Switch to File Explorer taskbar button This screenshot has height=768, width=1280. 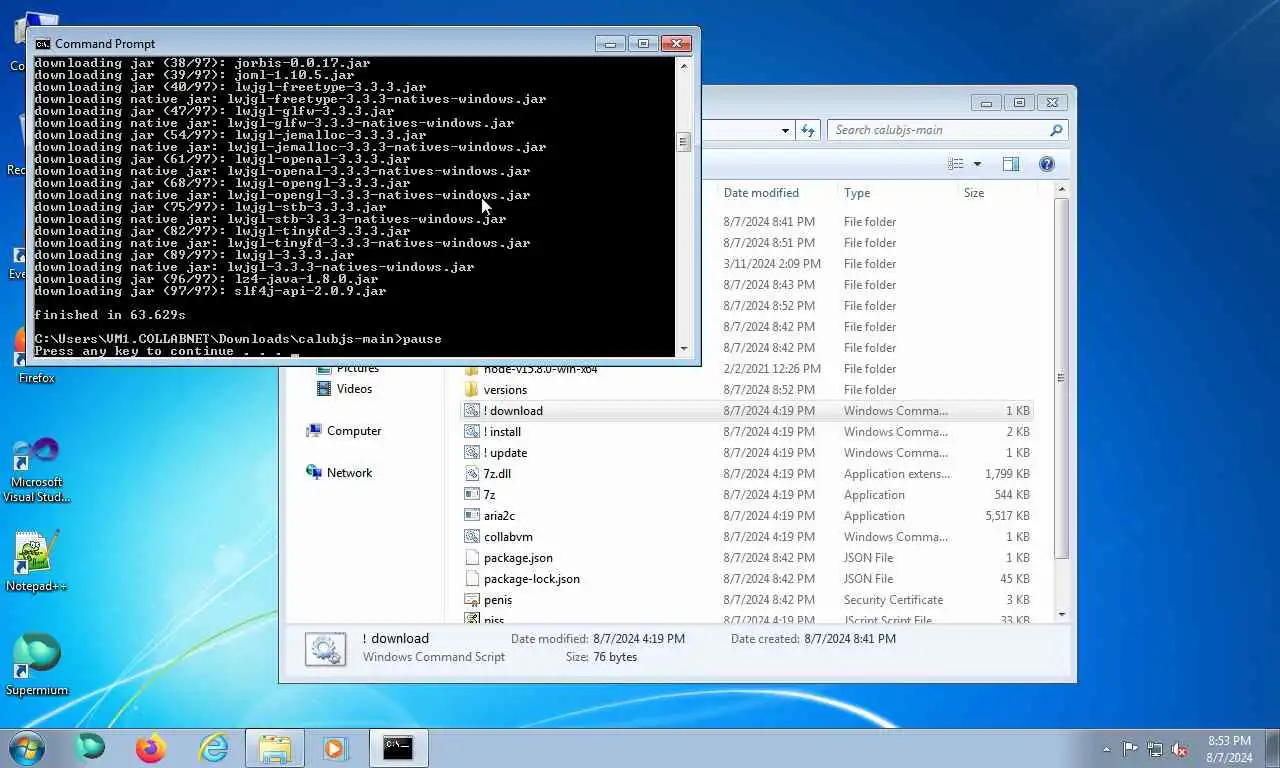click(275, 747)
